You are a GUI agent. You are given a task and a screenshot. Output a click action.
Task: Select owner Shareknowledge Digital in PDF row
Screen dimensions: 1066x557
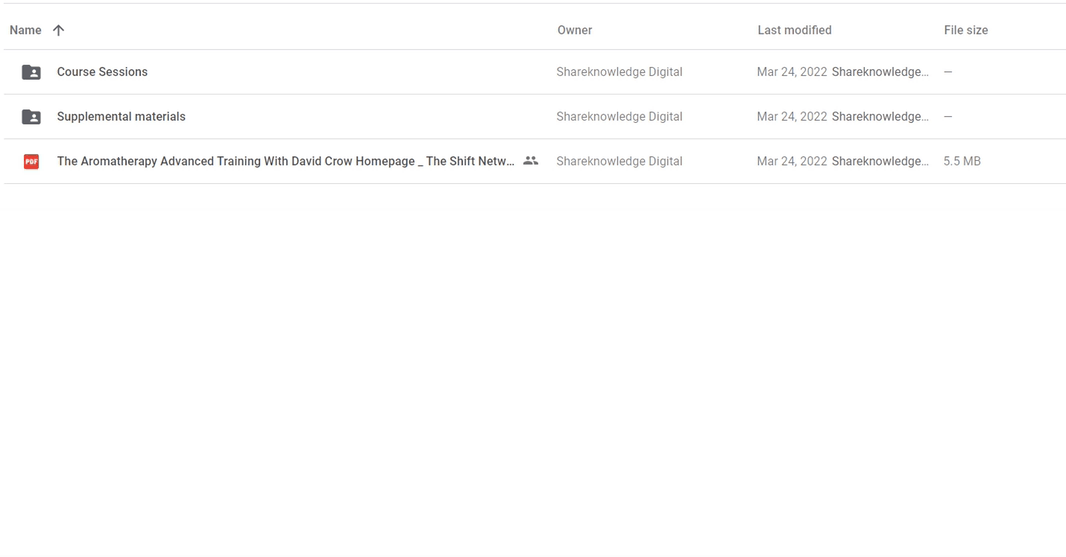coord(619,161)
